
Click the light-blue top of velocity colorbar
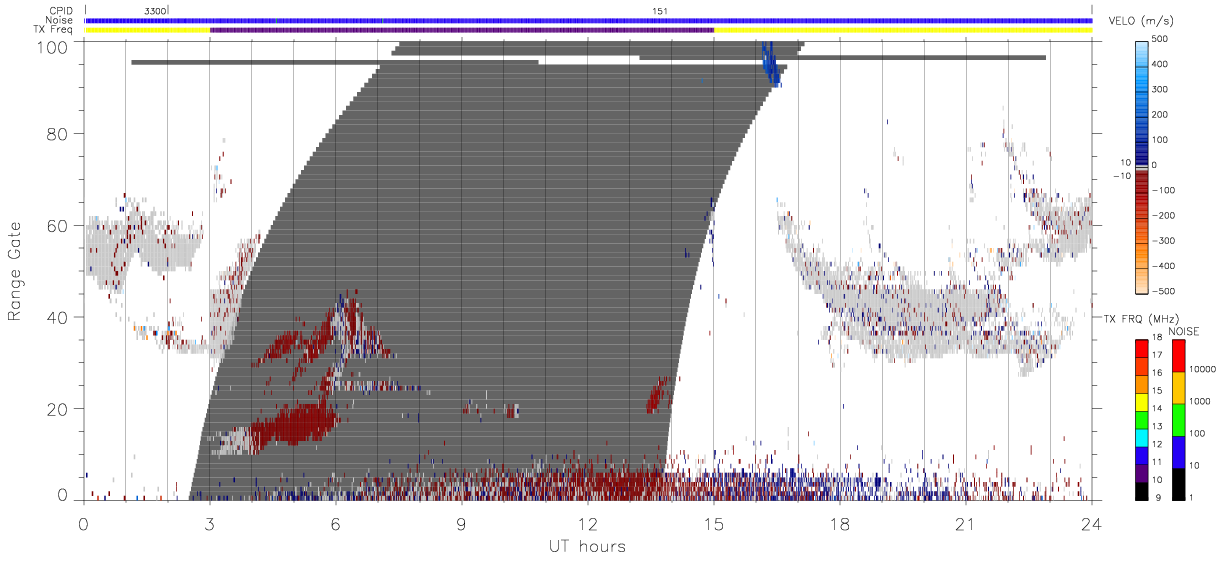tap(1143, 46)
